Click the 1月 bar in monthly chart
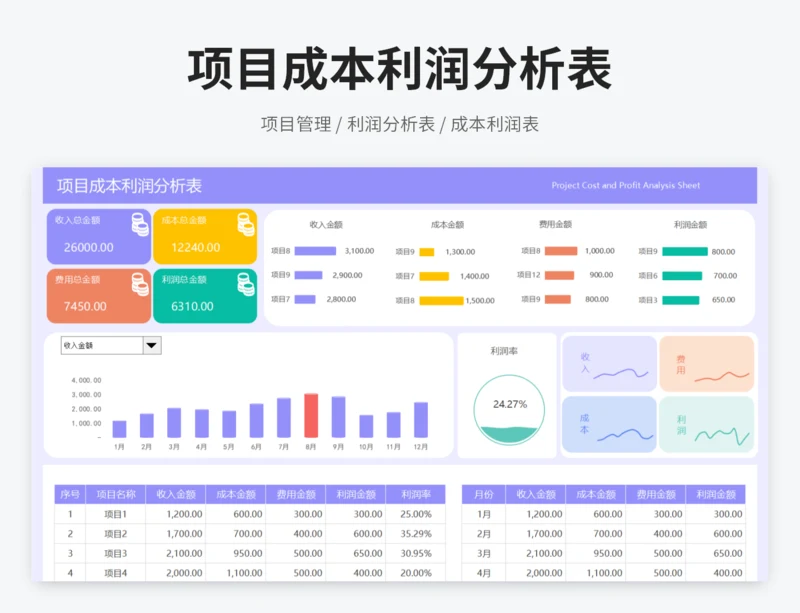Viewport: 800px width, 613px height. point(119,429)
